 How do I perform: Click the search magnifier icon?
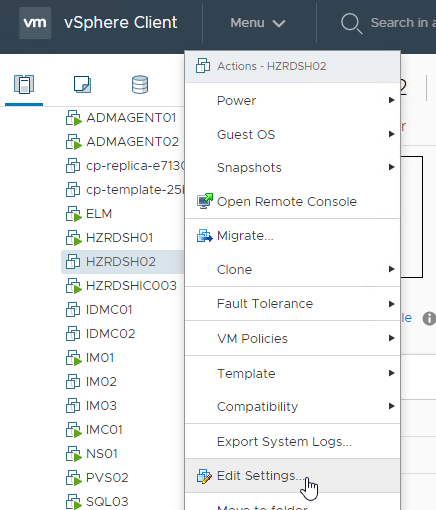coord(351,23)
